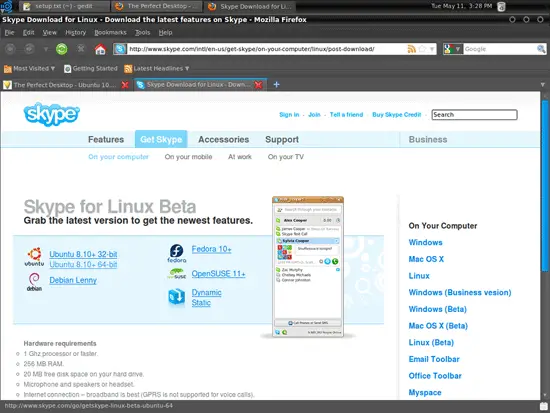Viewport: 550px width, 413px height.
Task: Download Ubuntu 8.10+ 32-bit package
Action: pyautogui.click(x=83, y=254)
